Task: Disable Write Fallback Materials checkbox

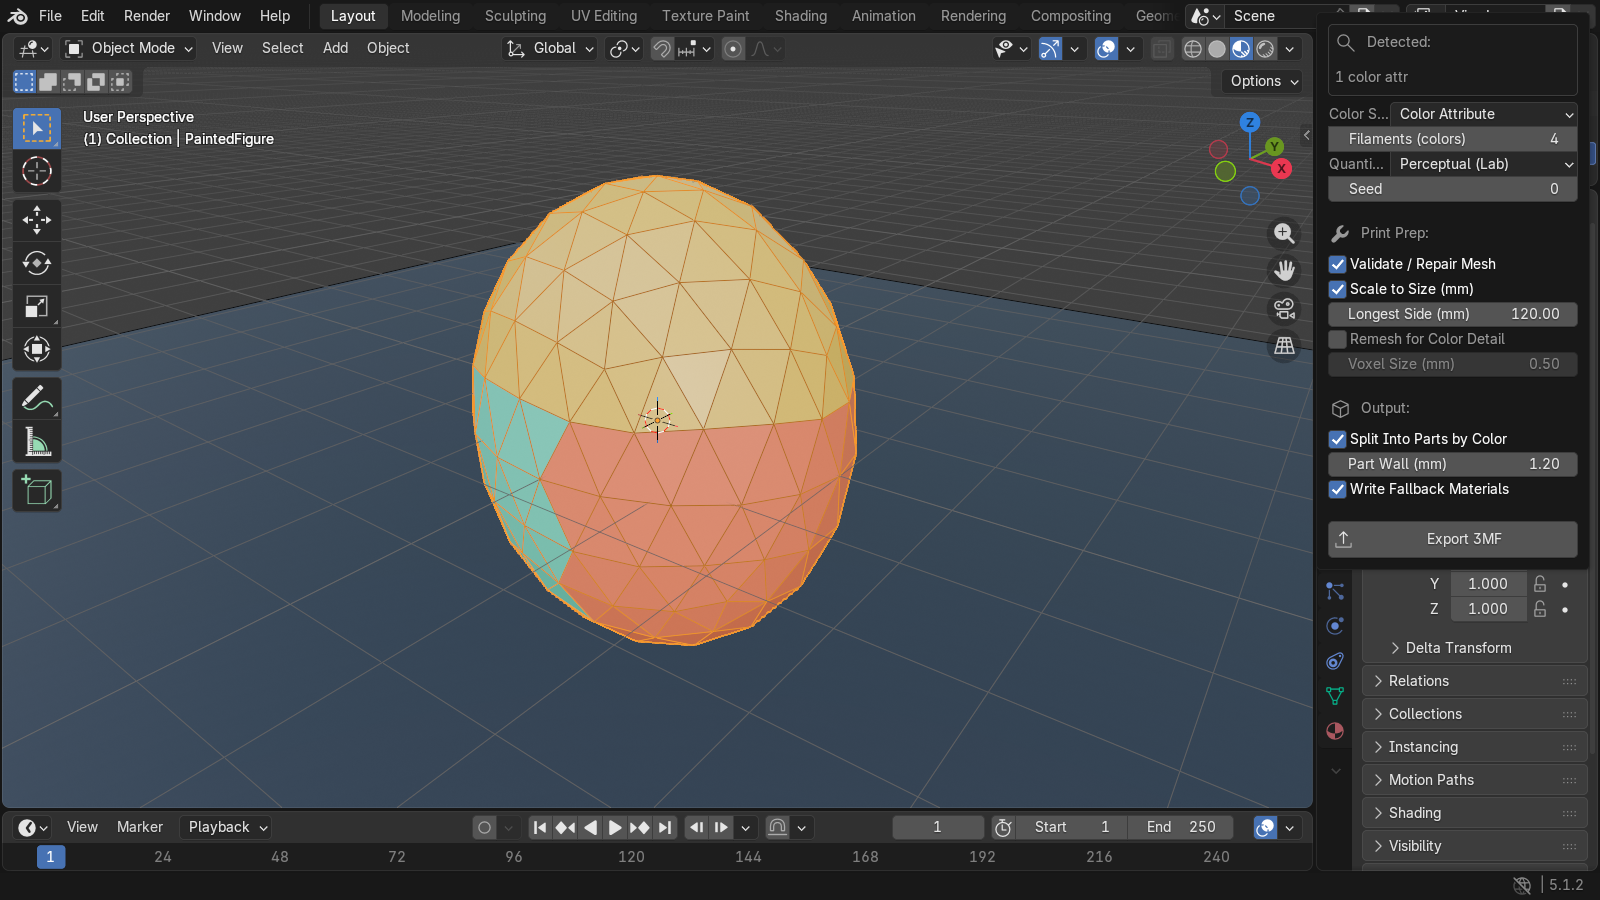Action: click(1337, 489)
